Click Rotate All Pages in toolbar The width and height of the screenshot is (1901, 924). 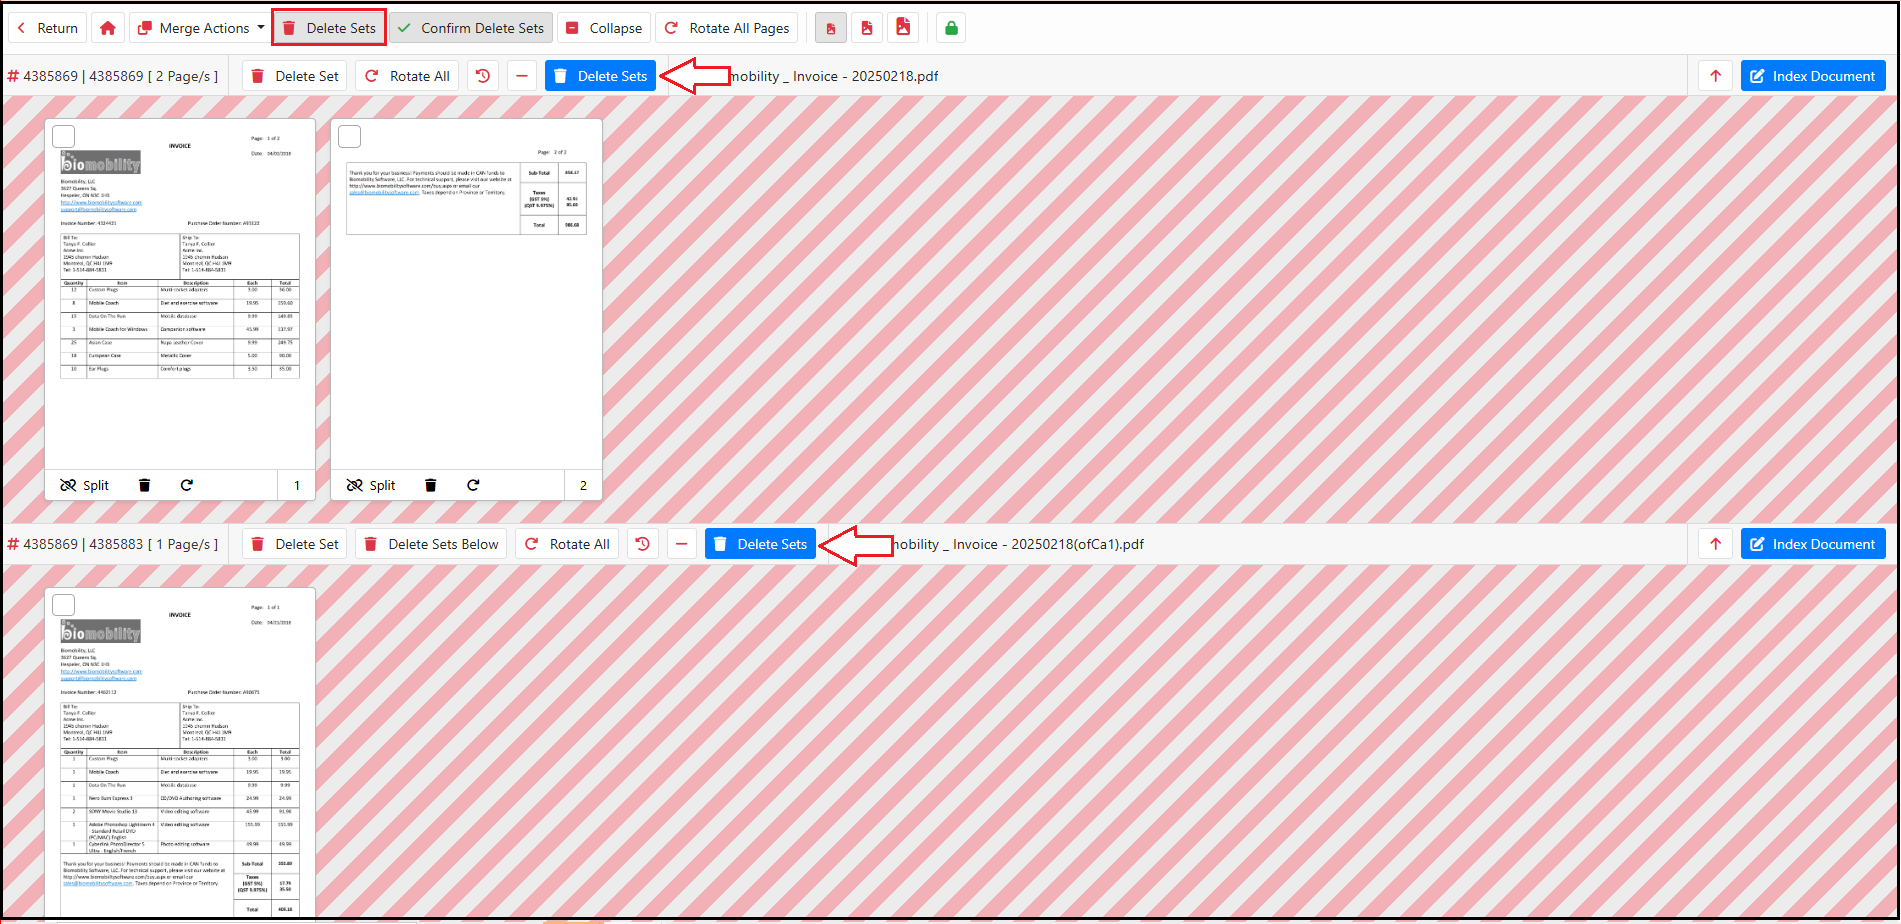727,28
